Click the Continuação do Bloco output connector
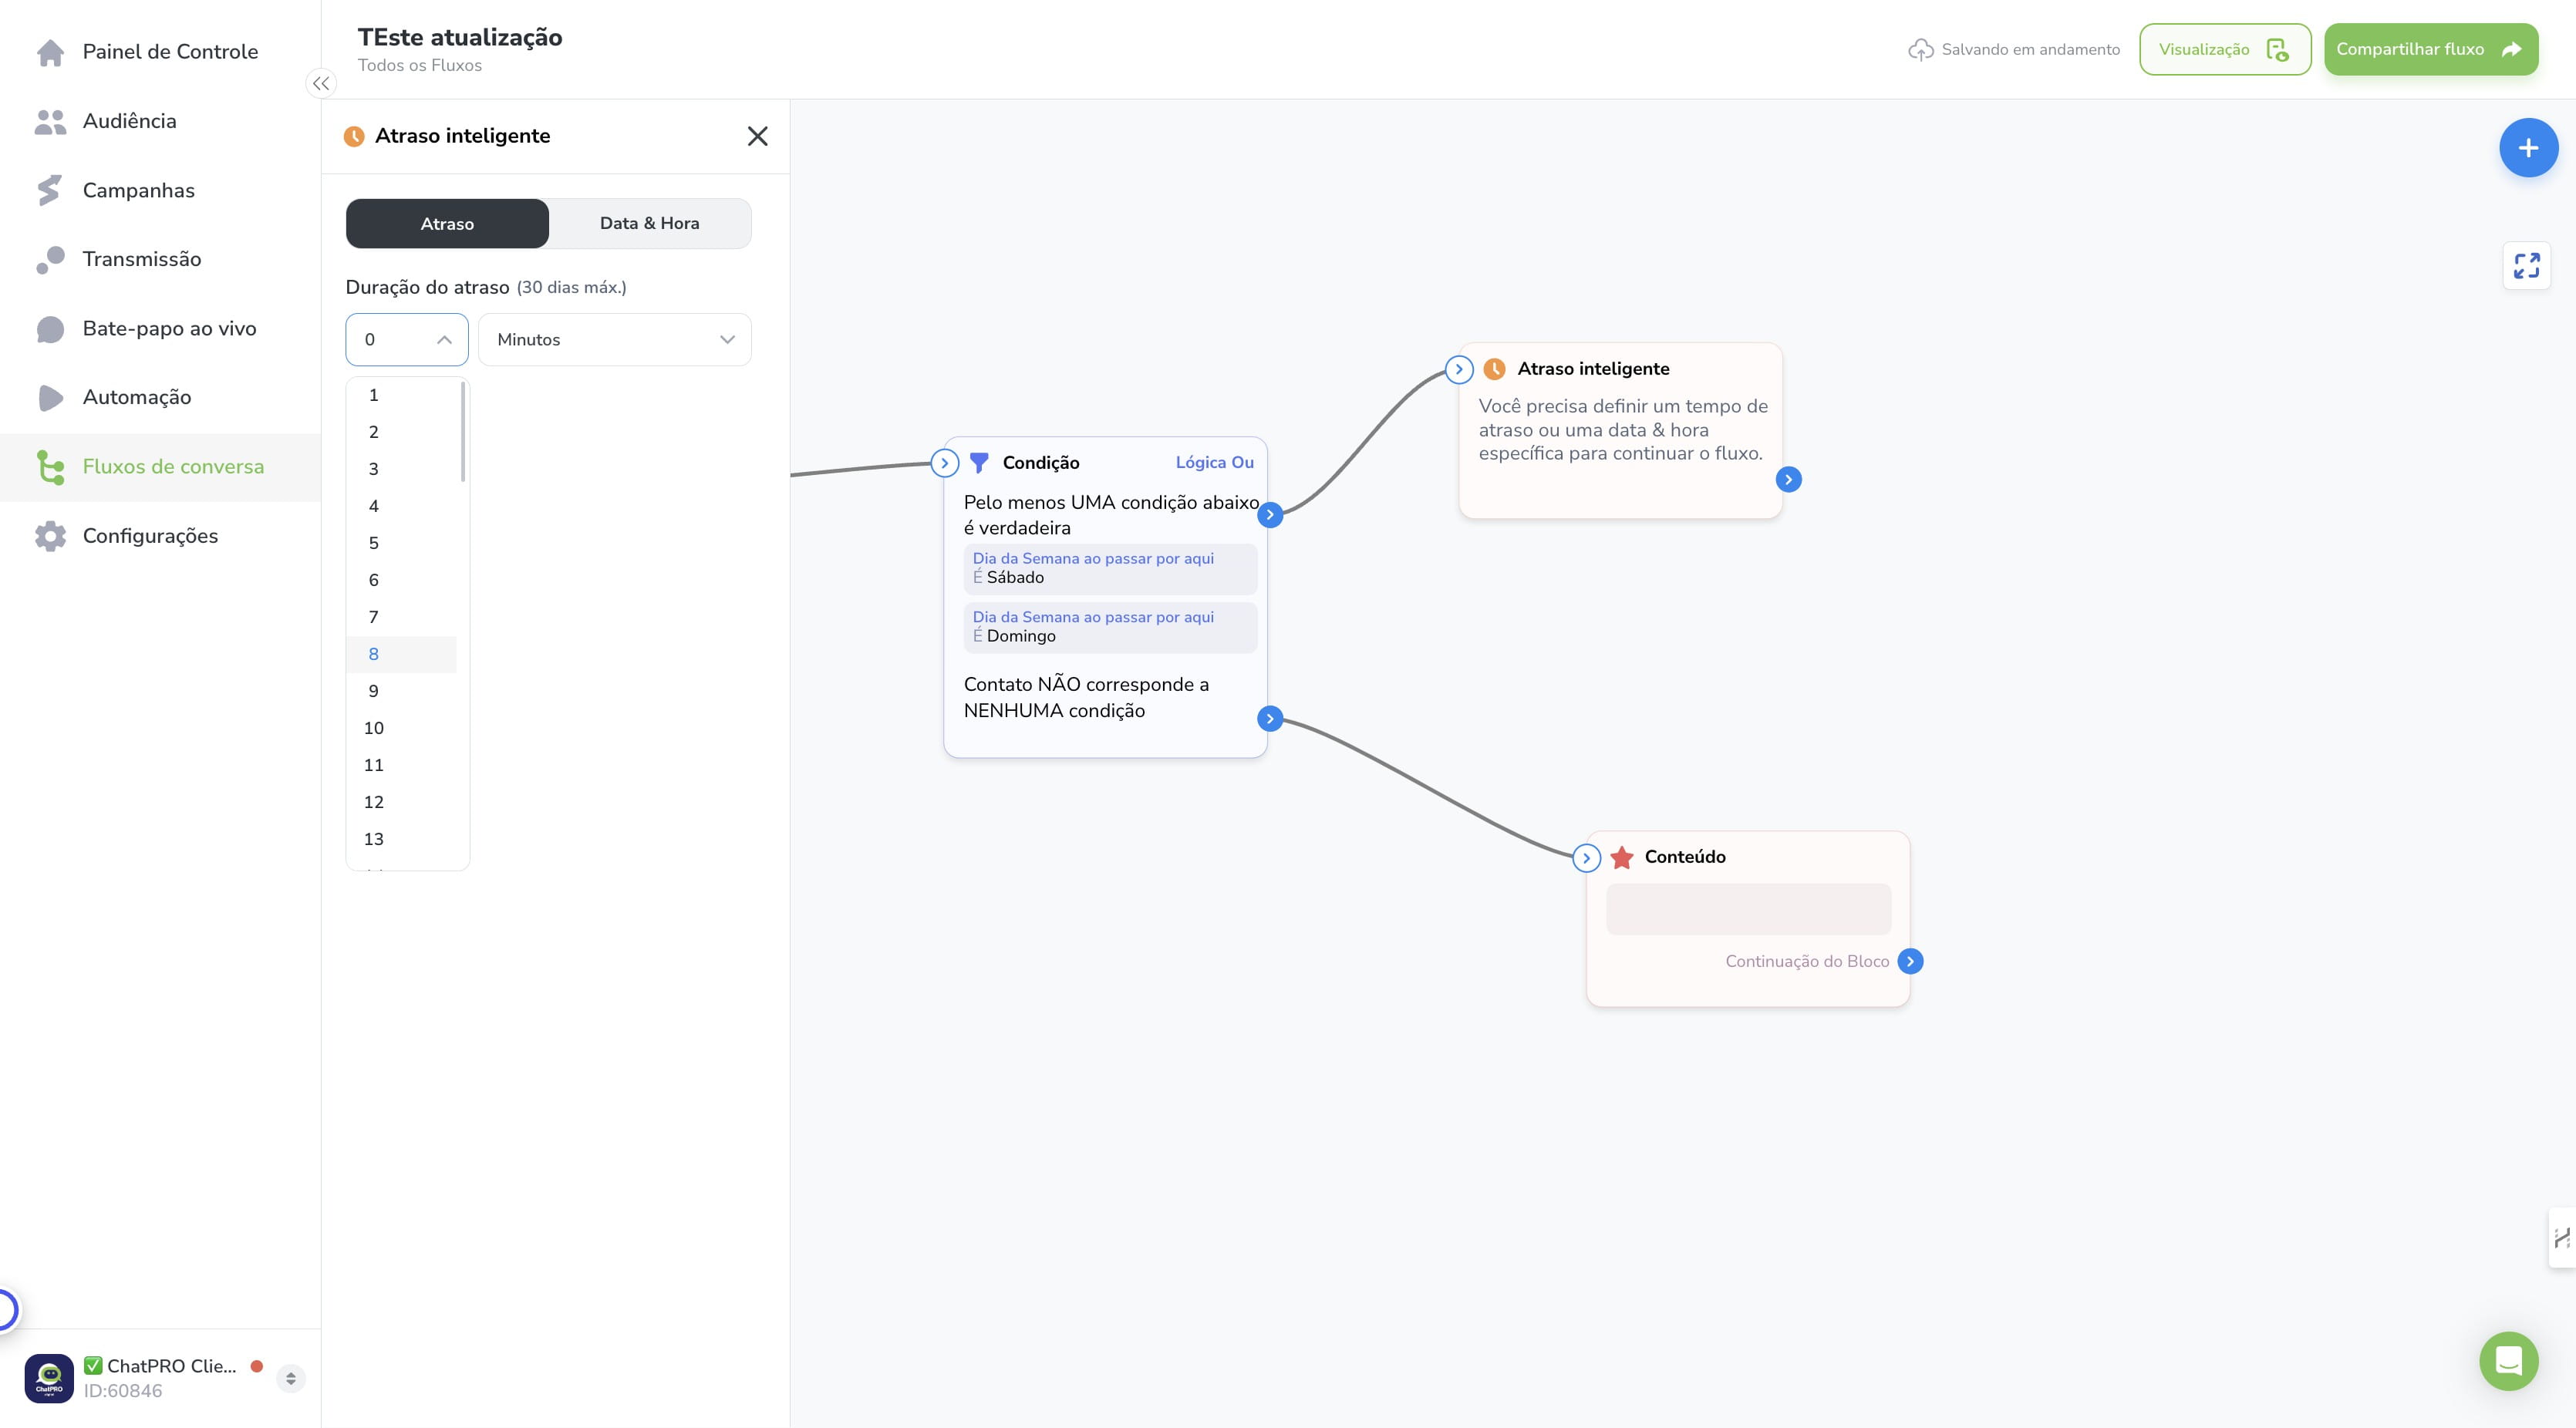The height and width of the screenshot is (1428, 2576). point(1910,961)
